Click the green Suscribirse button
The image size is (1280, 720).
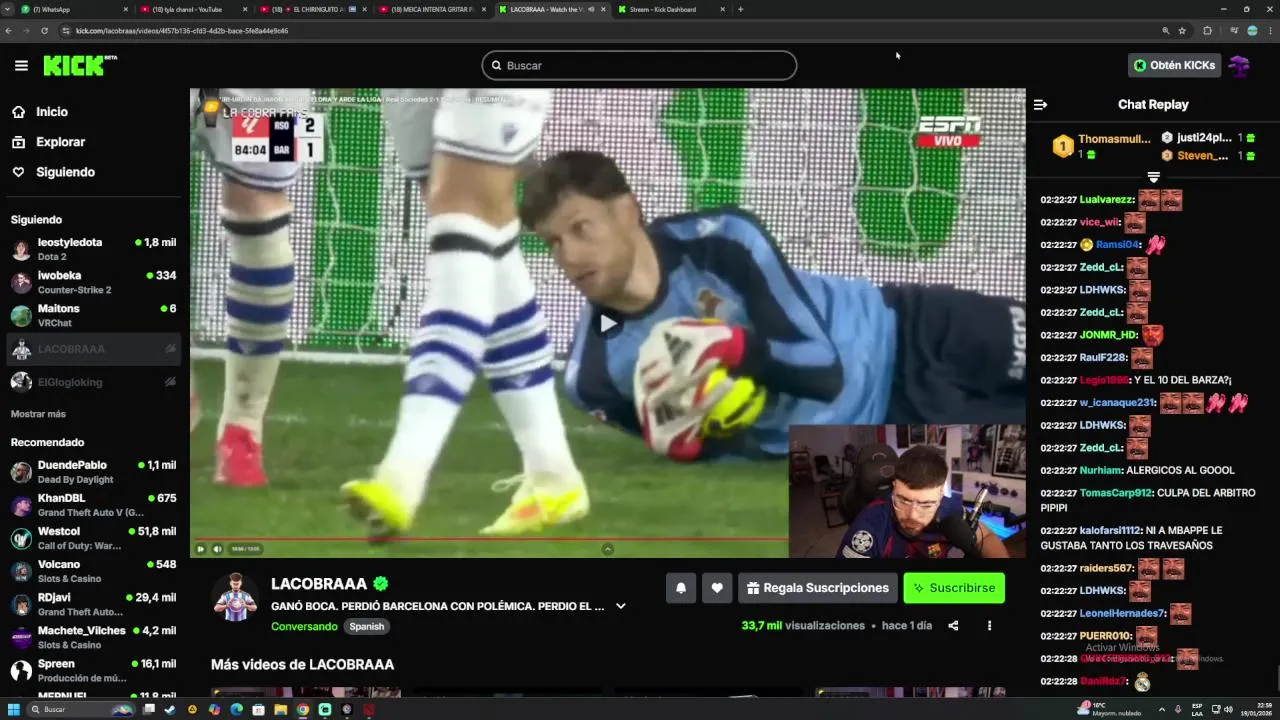pos(954,588)
